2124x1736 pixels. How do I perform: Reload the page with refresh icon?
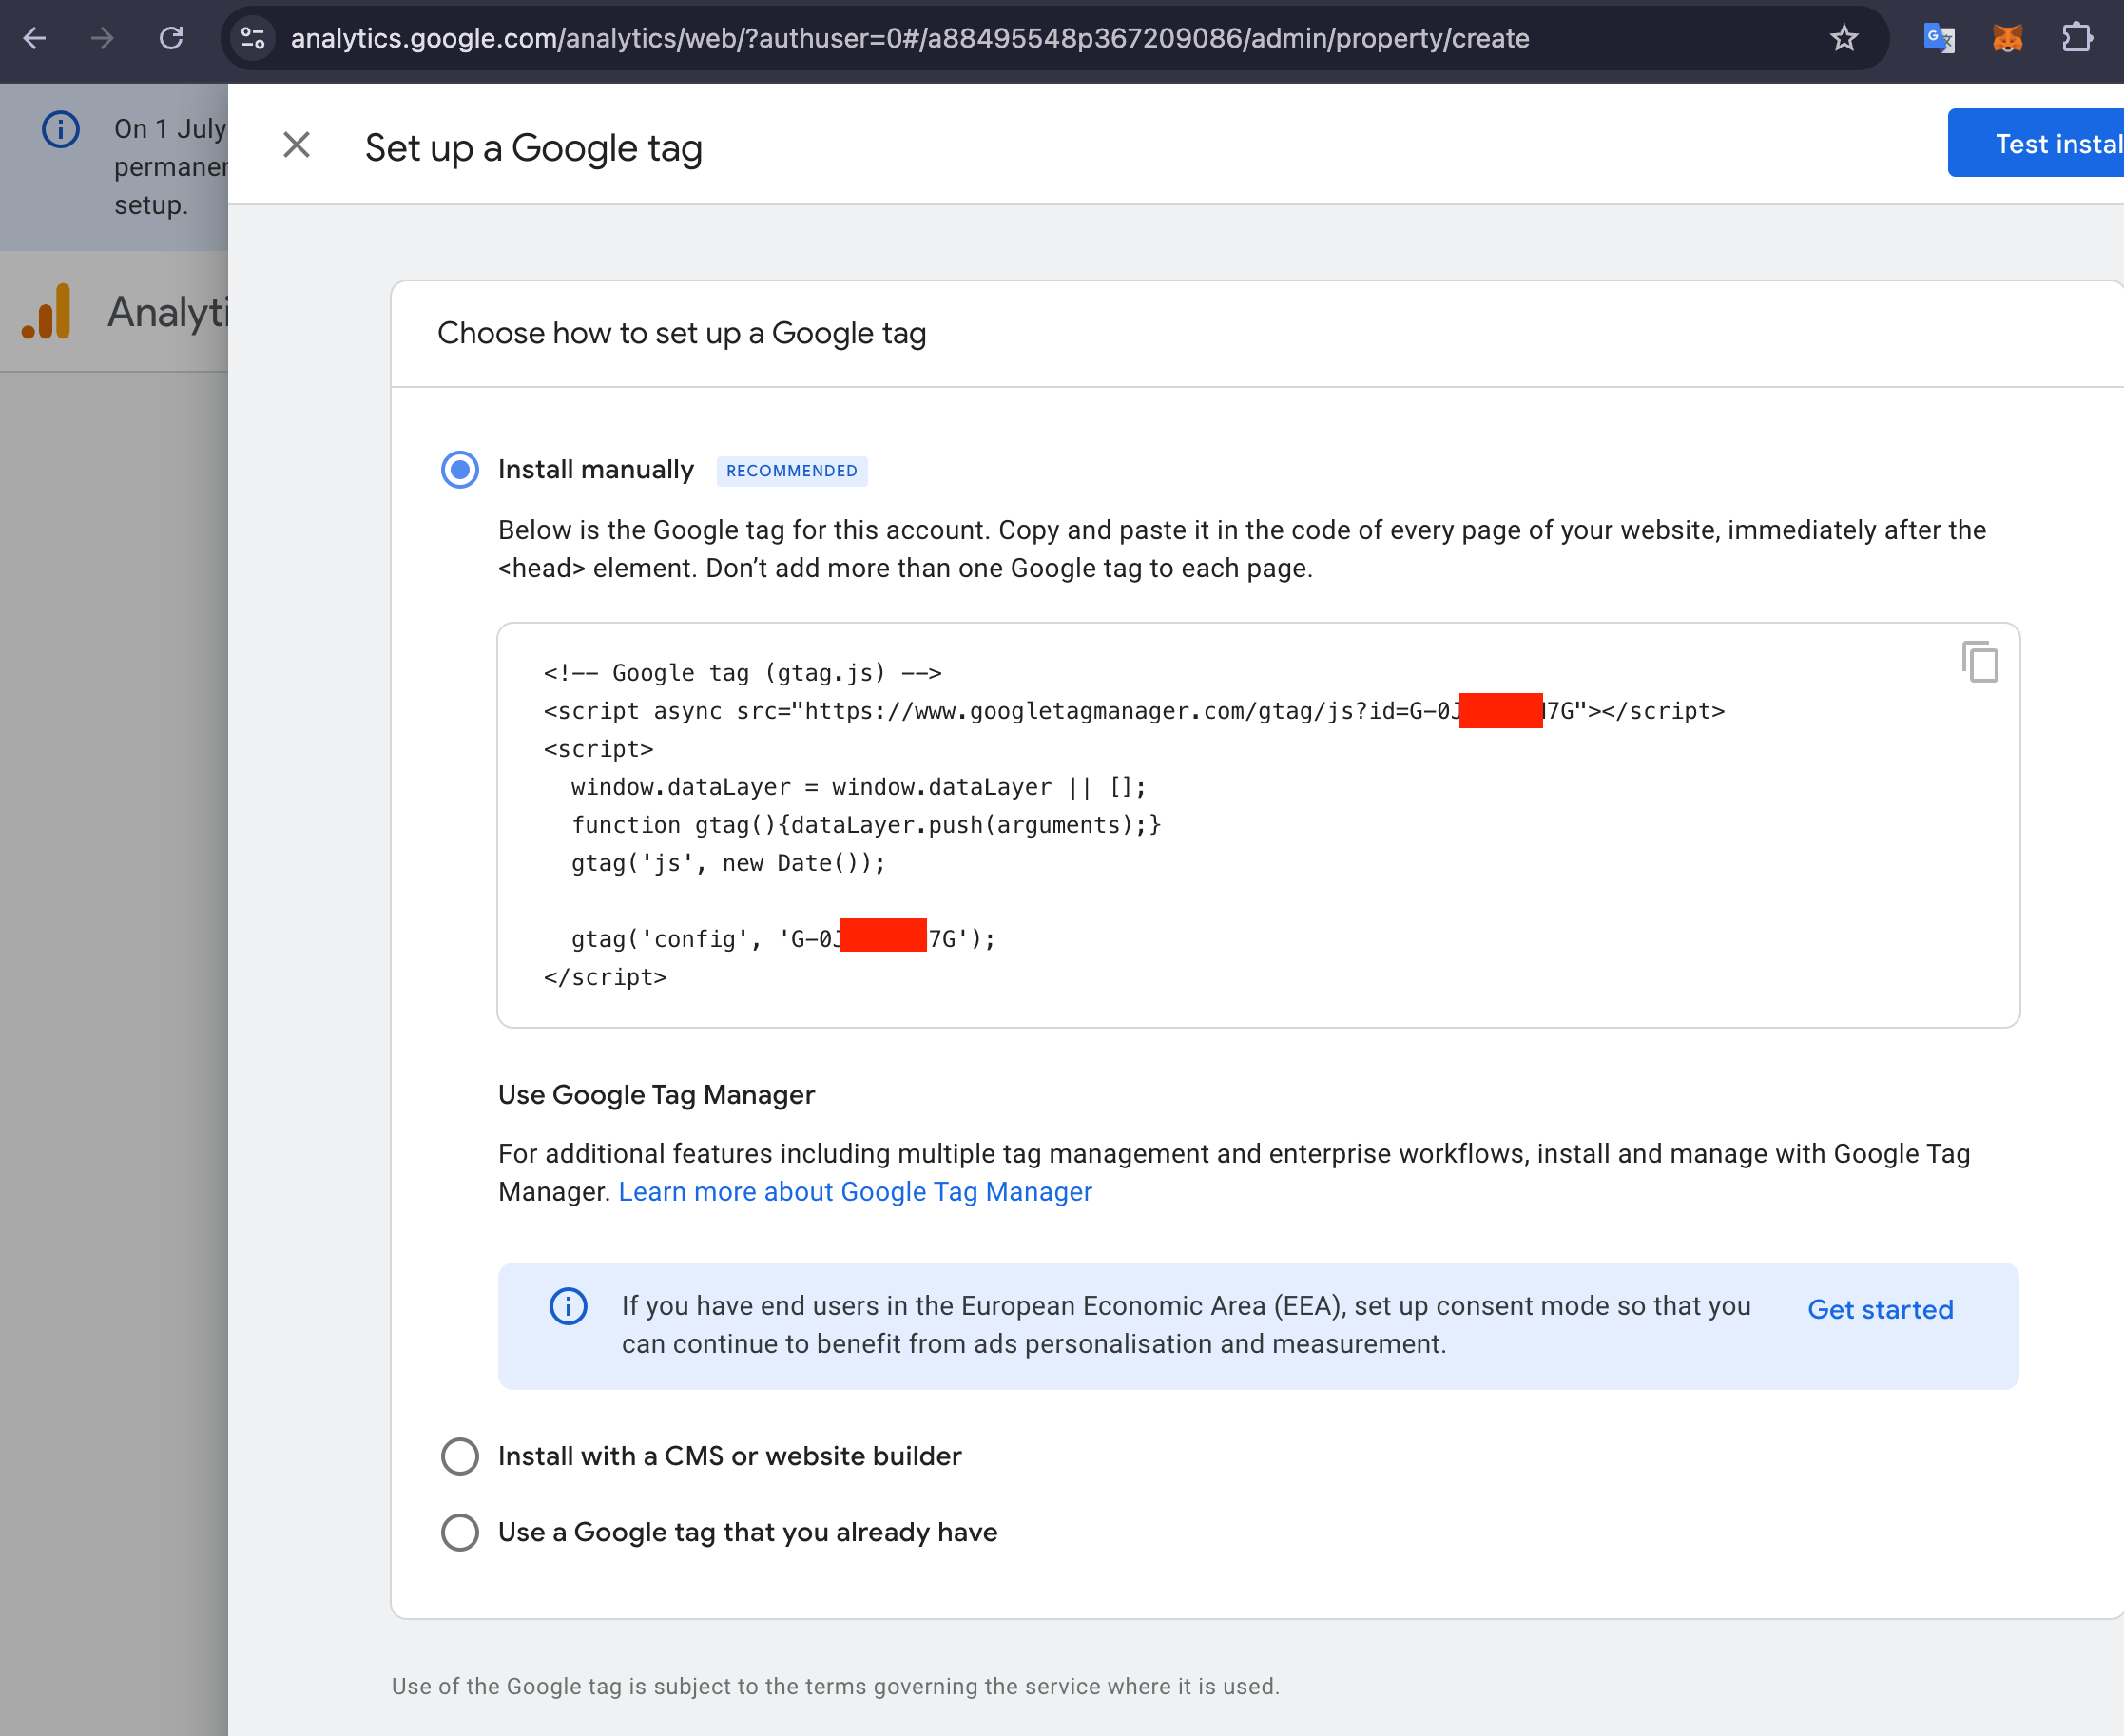pos(171,39)
